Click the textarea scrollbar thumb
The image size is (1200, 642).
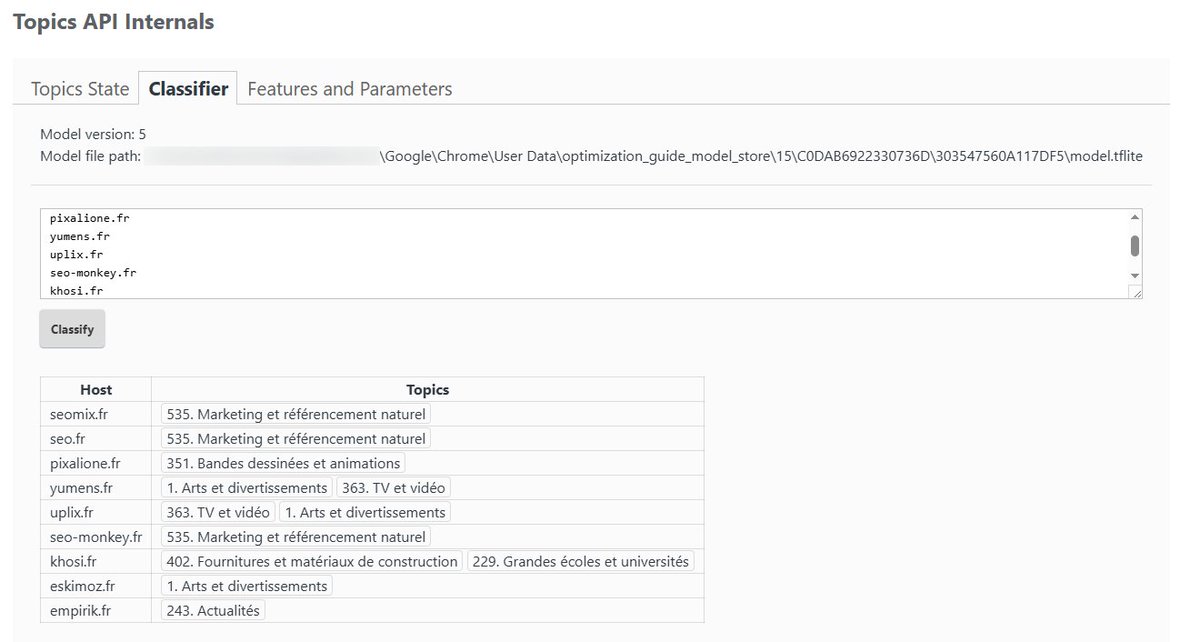coord(1134,246)
